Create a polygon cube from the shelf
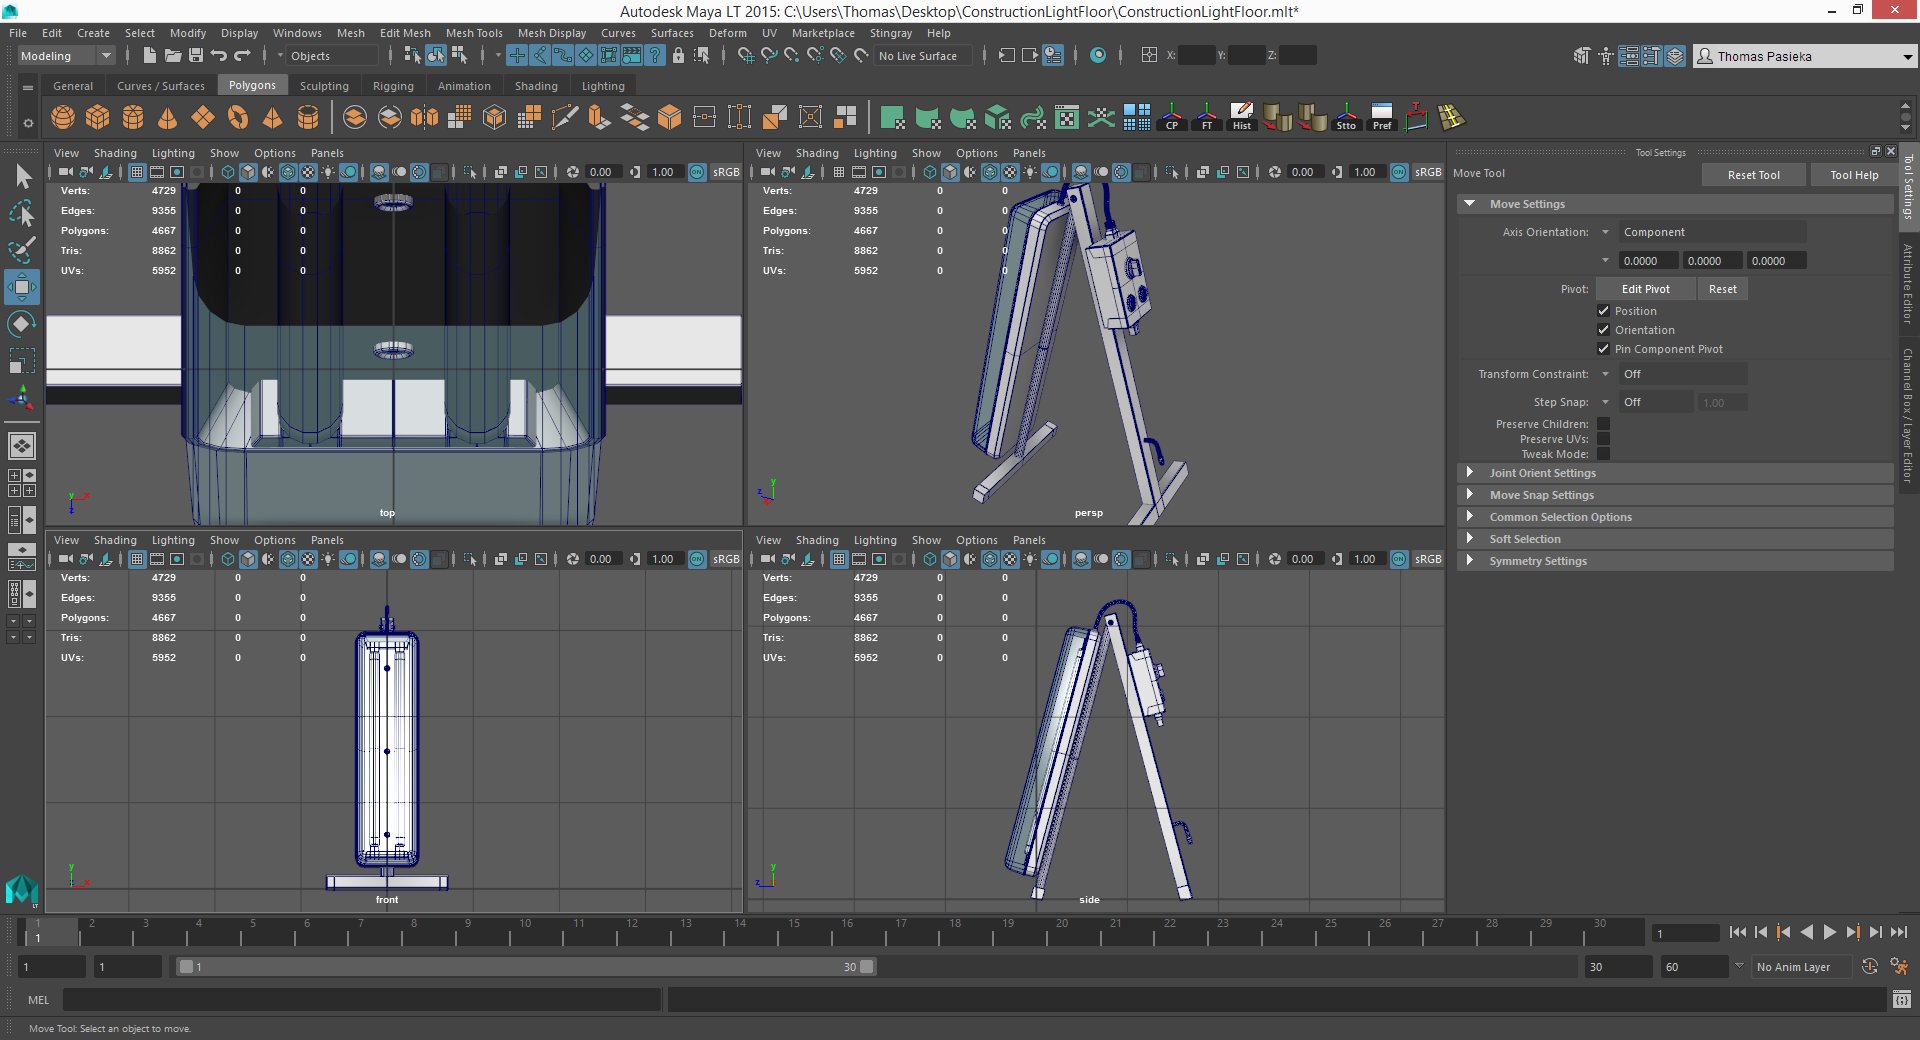Viewport: 1920px width, 1040px height. [x=98, y=118]
